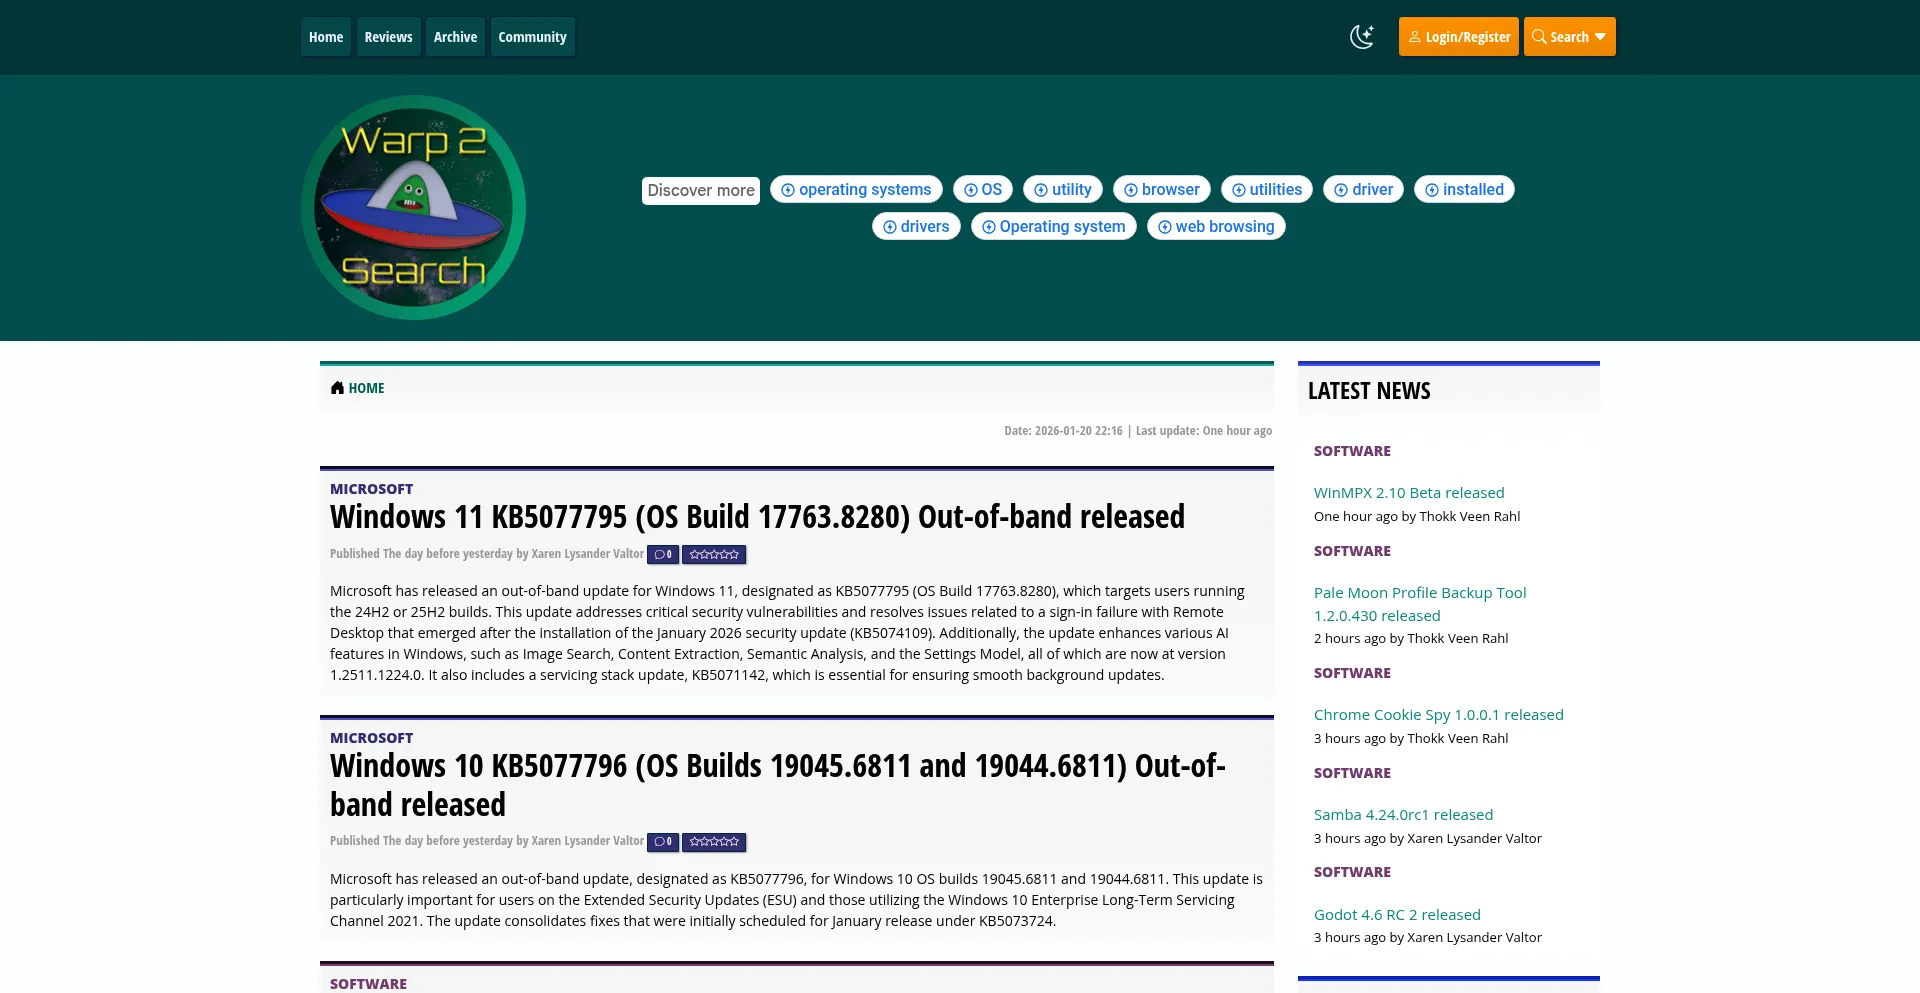Select the 'operating systems' topic tag

coord(856,190)
